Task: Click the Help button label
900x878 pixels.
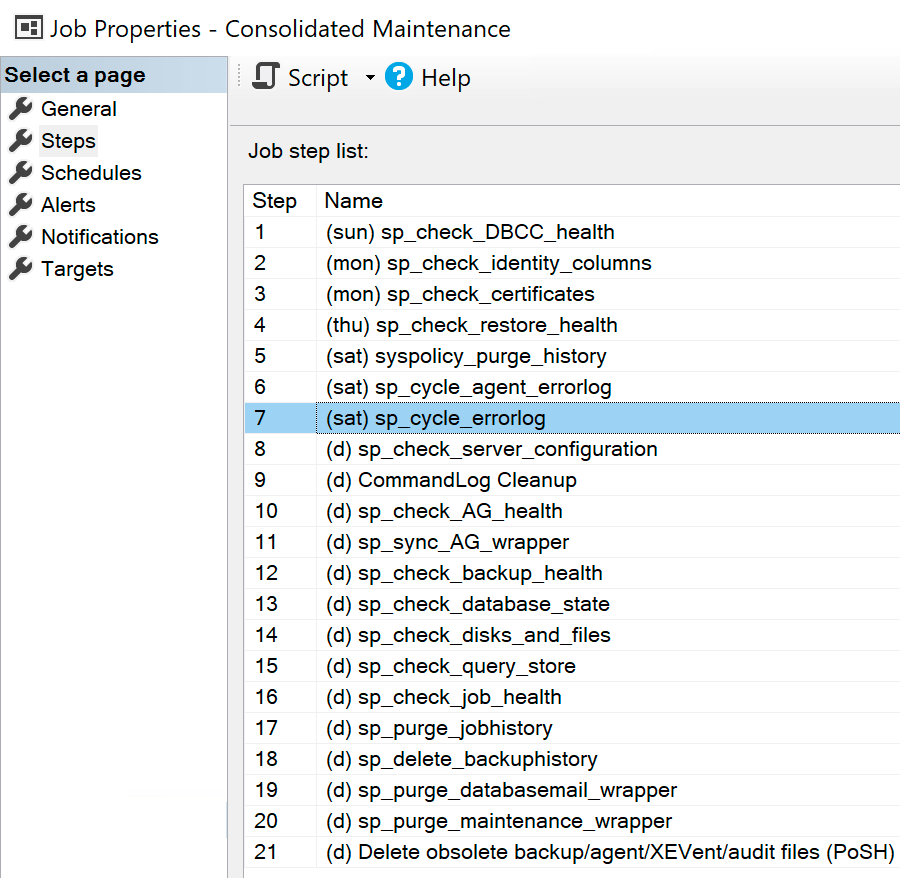Action: tap(446, 78)
